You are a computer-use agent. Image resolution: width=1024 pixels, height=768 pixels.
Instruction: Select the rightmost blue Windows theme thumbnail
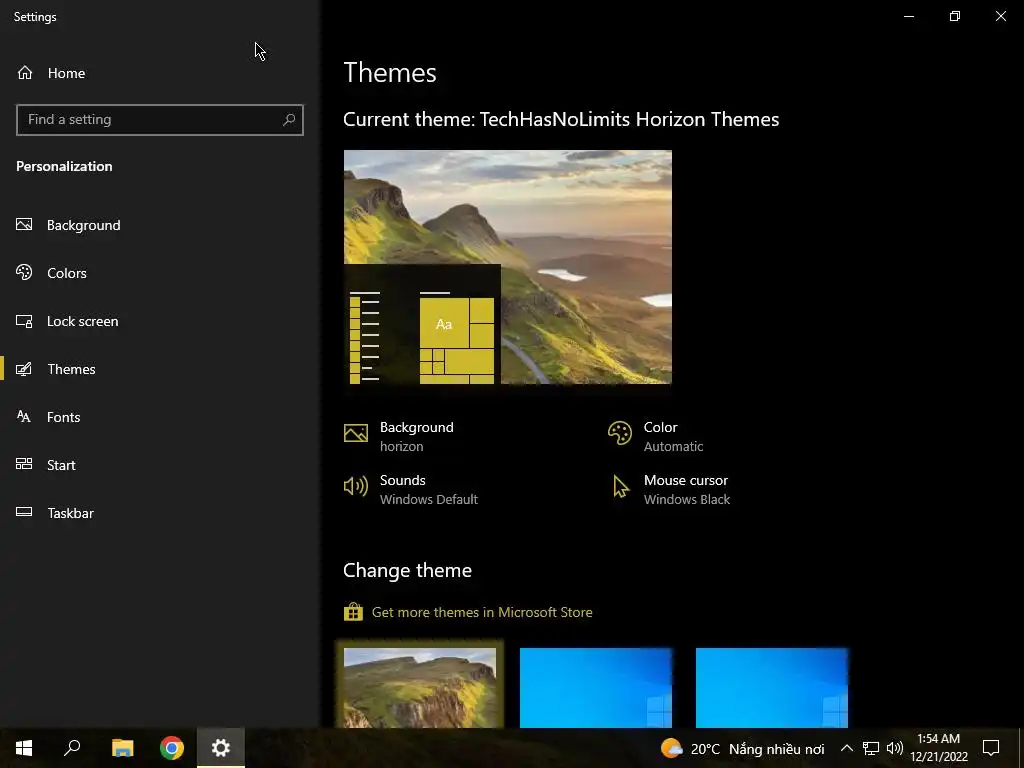tap(772, 688)
